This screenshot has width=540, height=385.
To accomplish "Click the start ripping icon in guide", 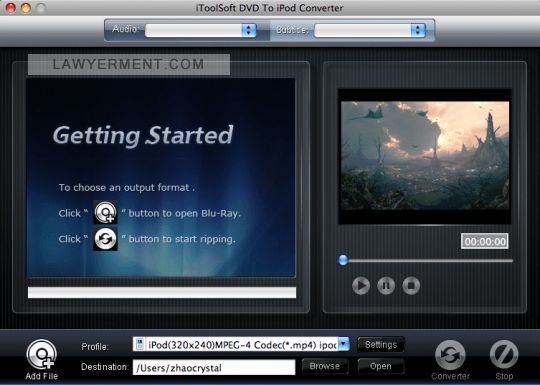I will coord(105,238).
